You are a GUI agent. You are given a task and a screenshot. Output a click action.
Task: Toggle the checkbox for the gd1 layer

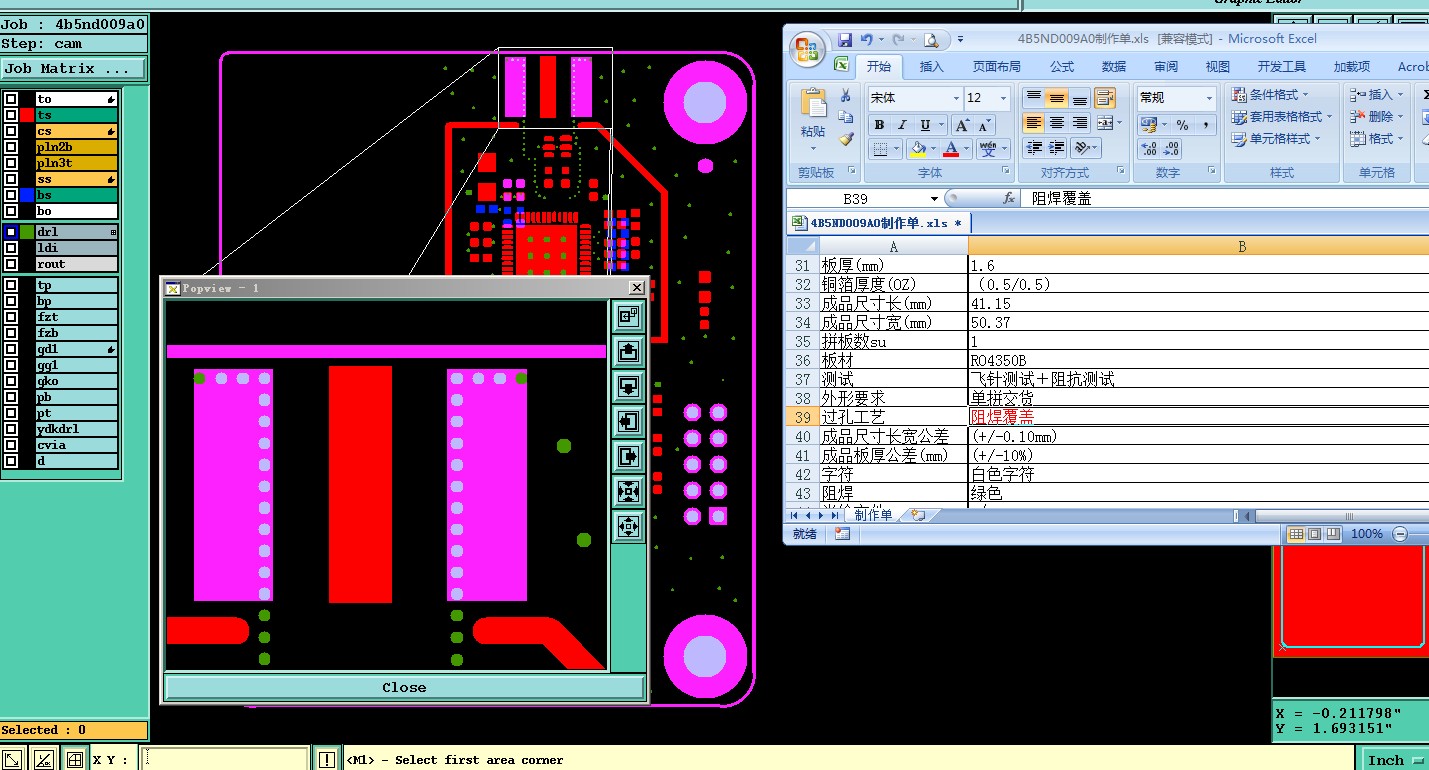10,349
